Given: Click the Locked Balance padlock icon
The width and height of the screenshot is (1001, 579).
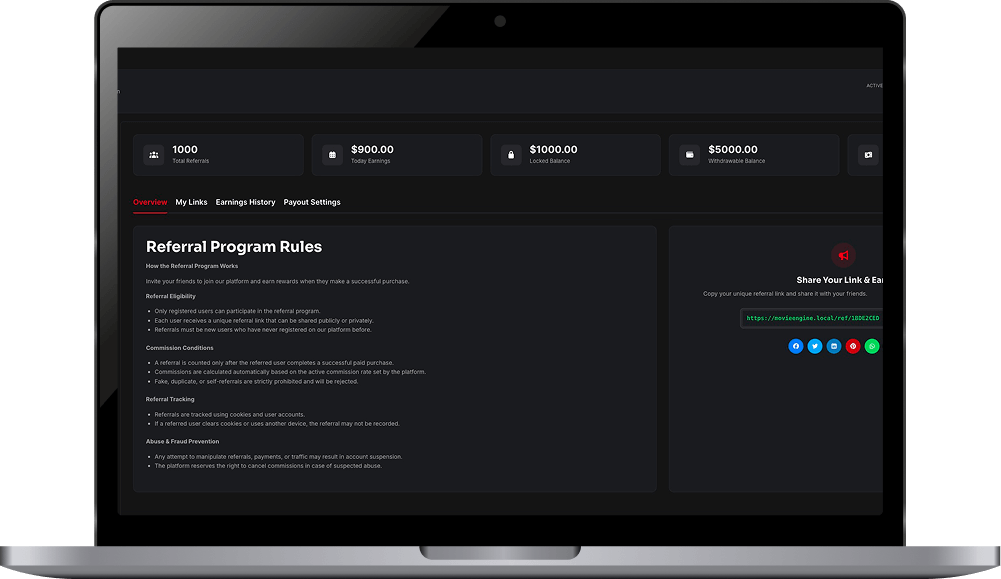Looking at the screenshot, I should pos(510,155).
